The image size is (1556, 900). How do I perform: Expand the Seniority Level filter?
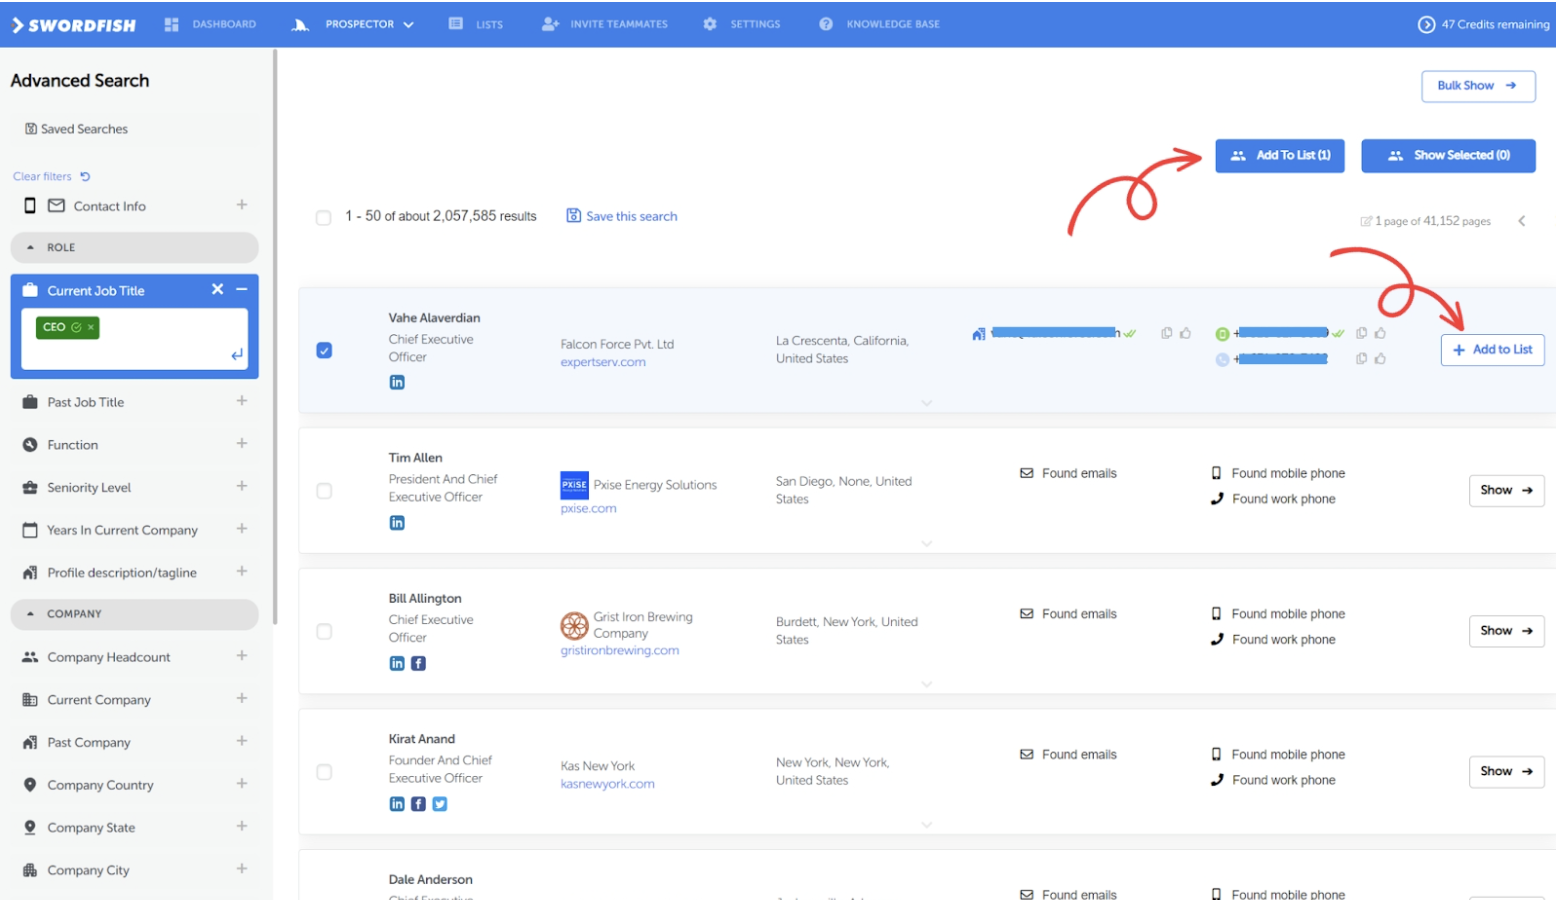[x=241, y=486]
